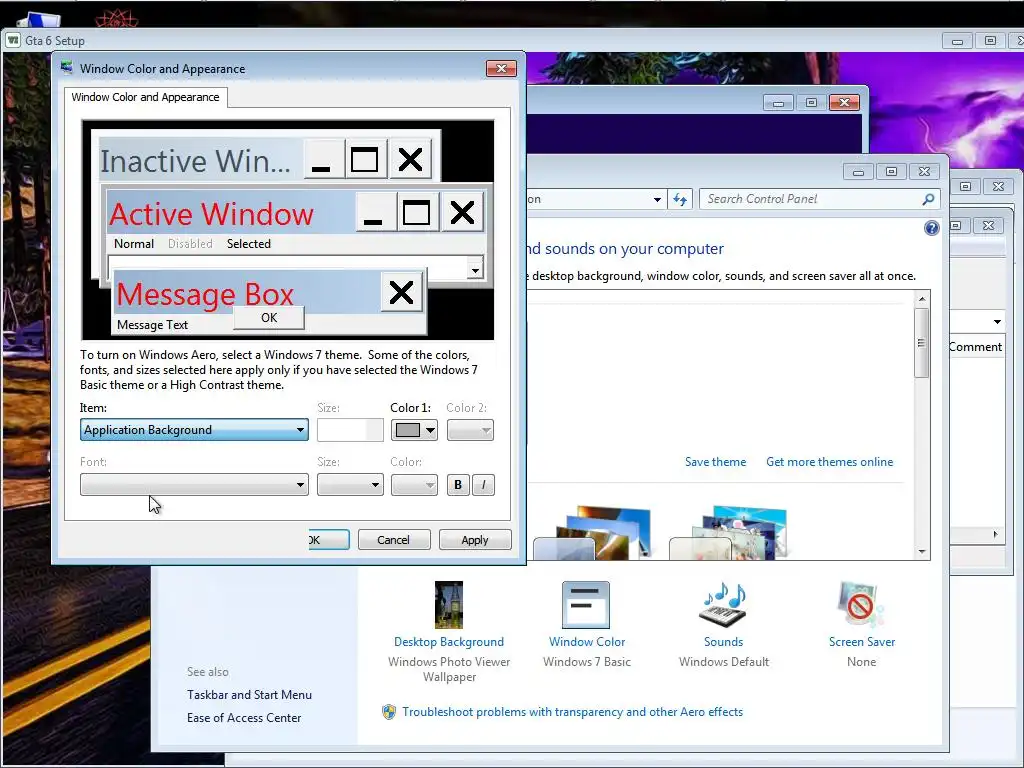Open the disabled Color 2 dropdown
Image resolution: width=1024 pixels, height=768 pixels.
click(470, 430)
